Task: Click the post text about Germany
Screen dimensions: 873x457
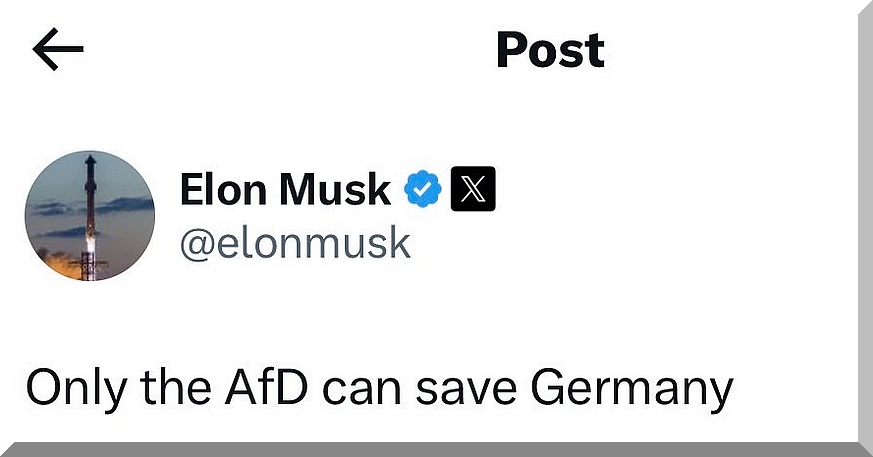Action: pyautogui.click(x=379, y=389)
